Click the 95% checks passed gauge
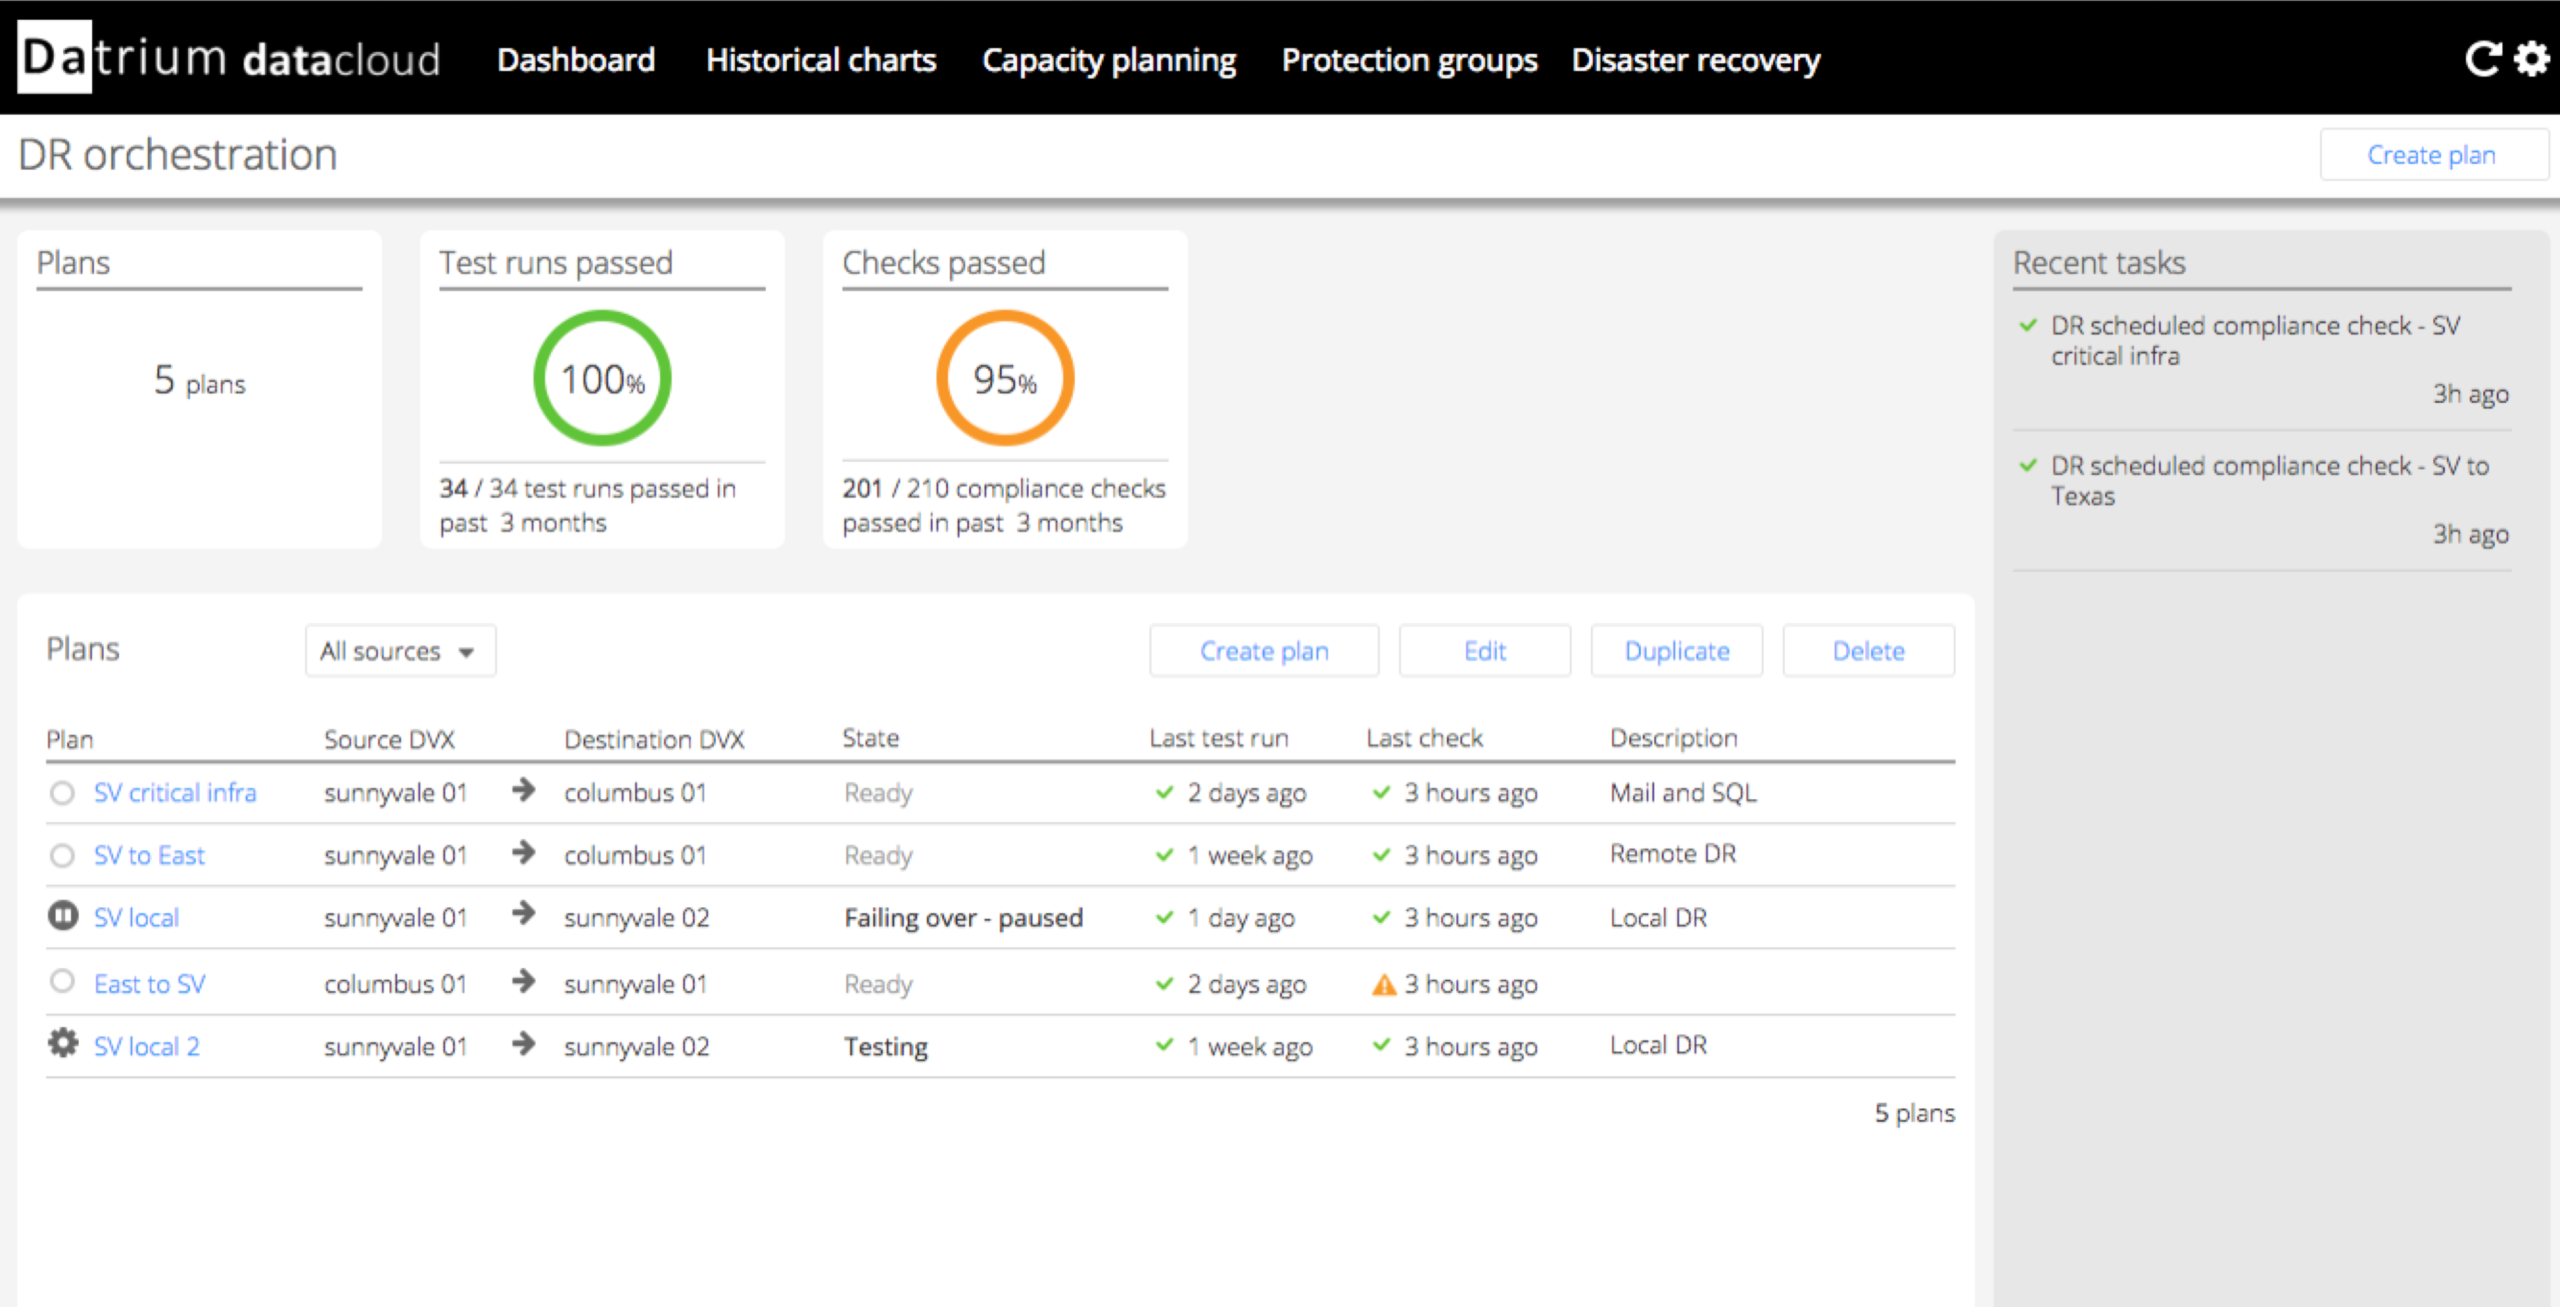The image size is (2560, 1307). click(x=1005, y=378)
